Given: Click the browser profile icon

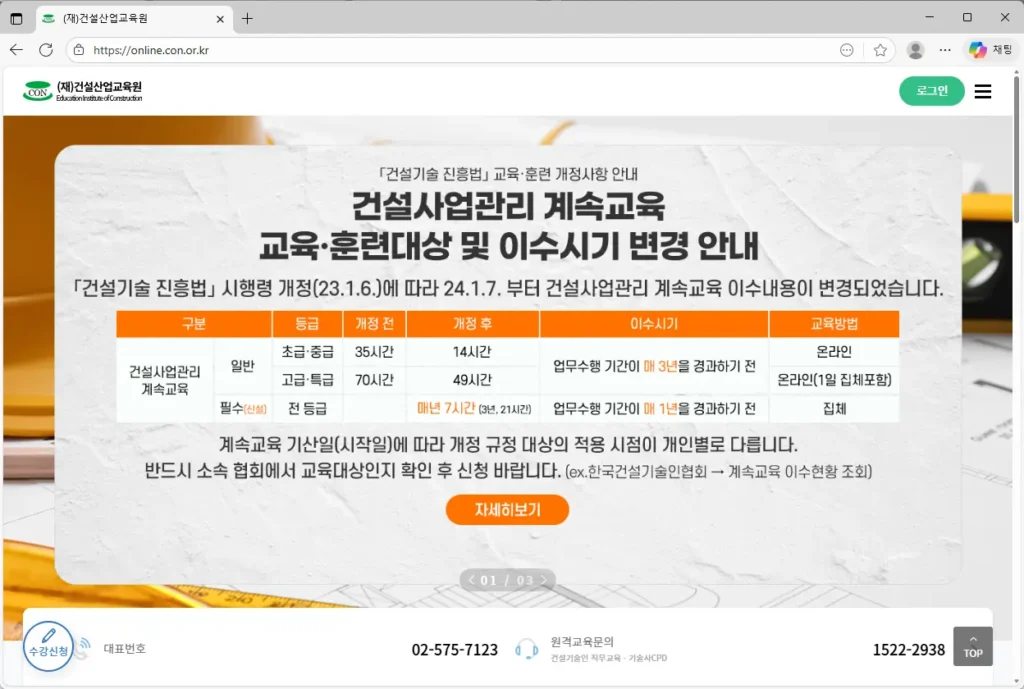Looking at the screenshot, I should tap(916, 48).
